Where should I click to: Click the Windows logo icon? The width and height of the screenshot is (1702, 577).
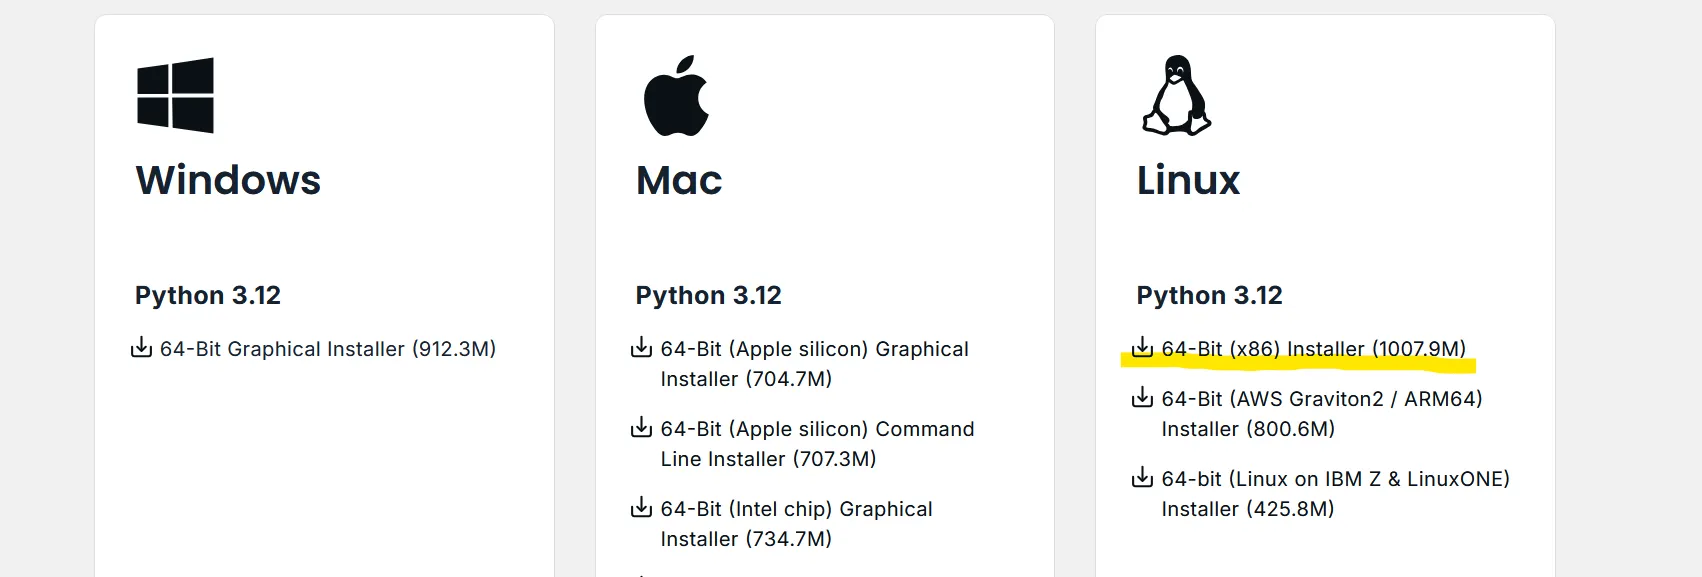coord(175,95)
